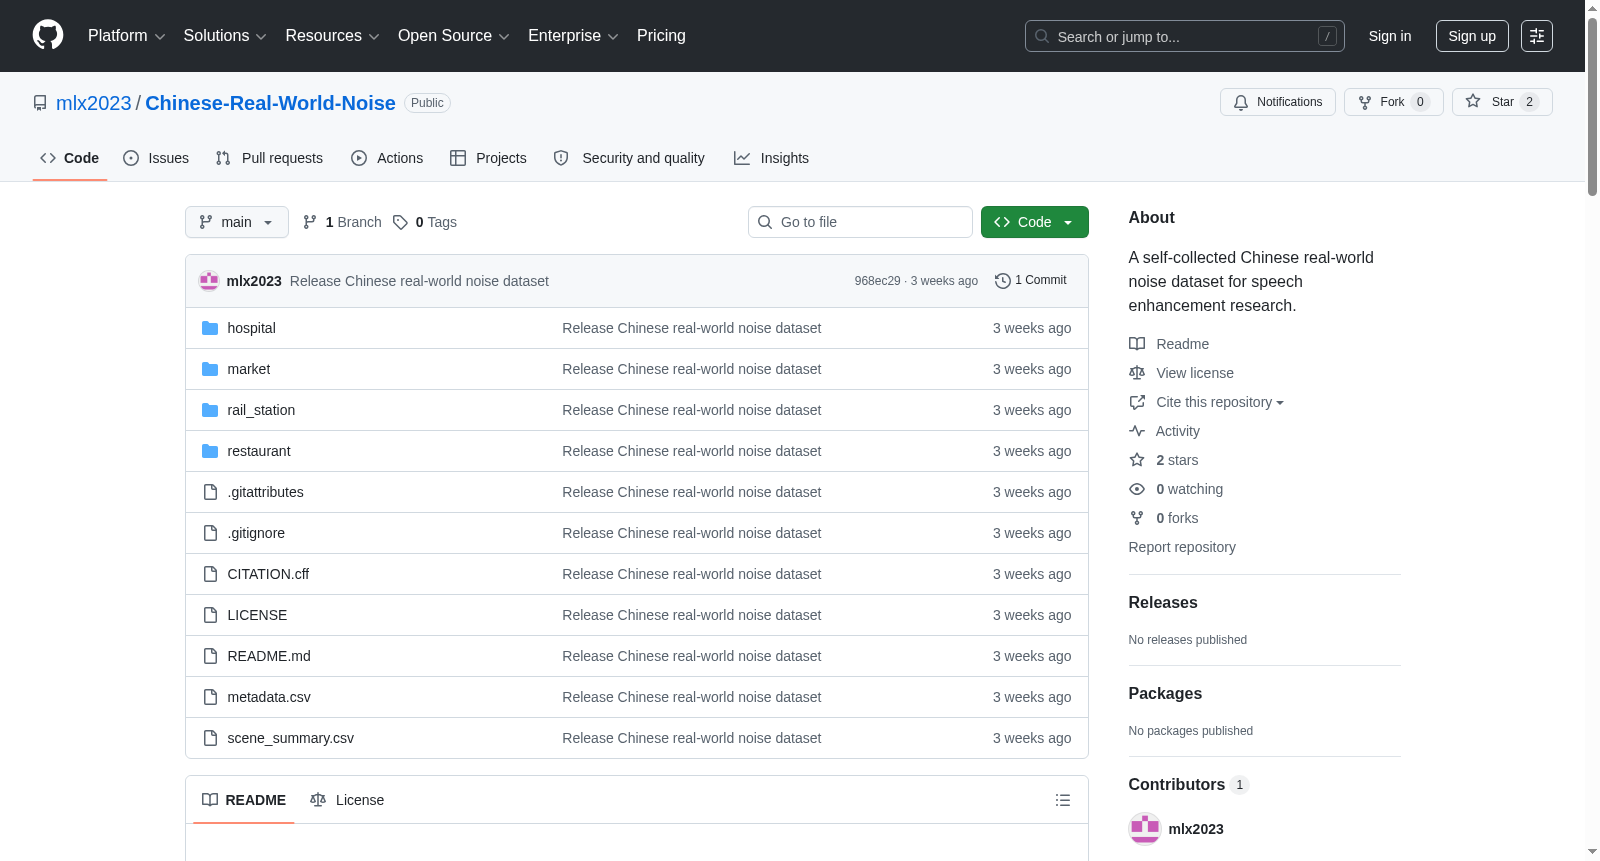Screen dimensions: 1600x861
Task: Click the branch icon beside 1 Branch
Action: pos(310,222)
